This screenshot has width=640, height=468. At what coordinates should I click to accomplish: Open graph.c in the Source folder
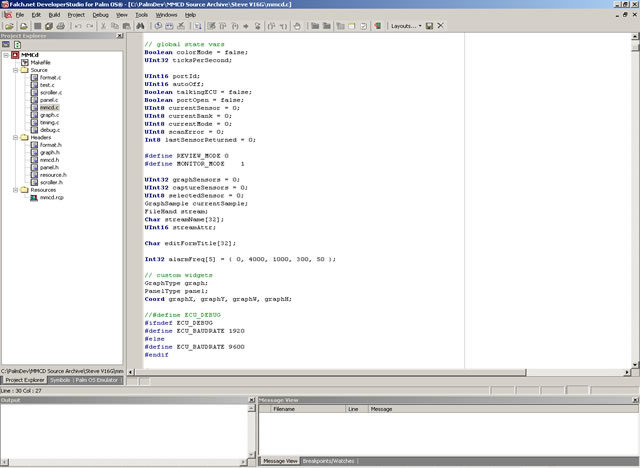[49, 115]
